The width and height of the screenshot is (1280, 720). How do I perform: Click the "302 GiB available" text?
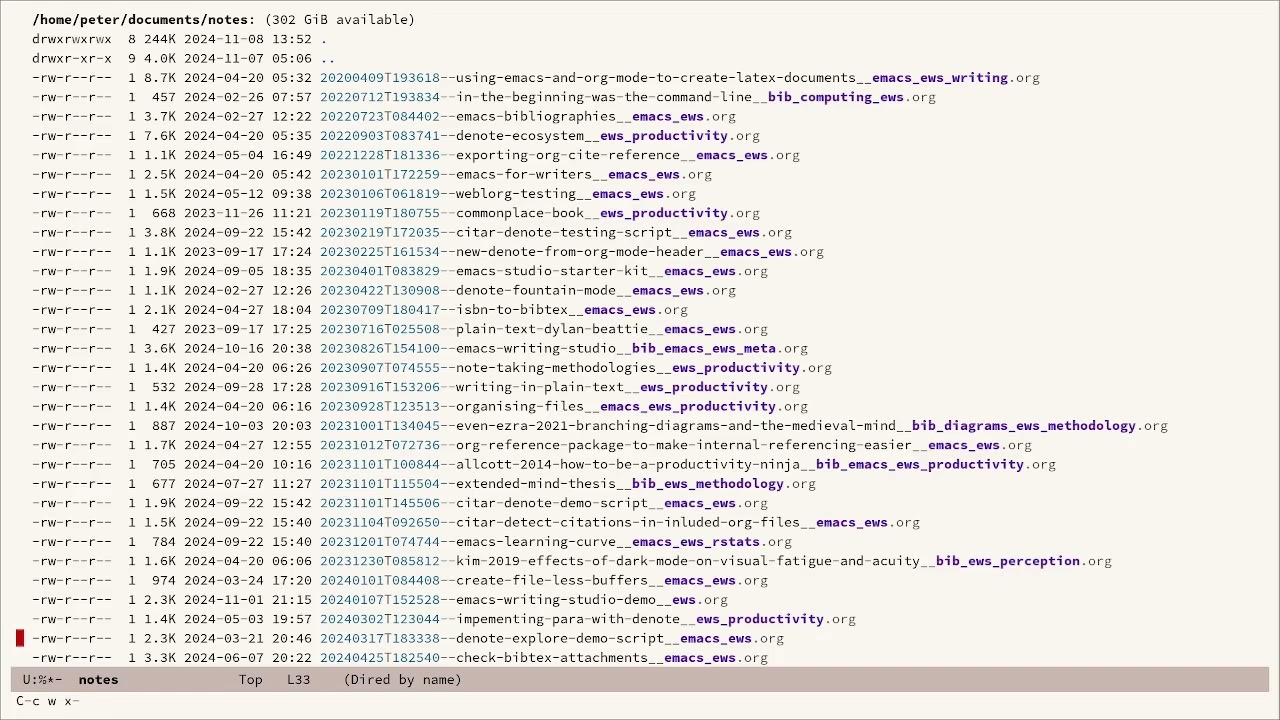coord(340,20)
